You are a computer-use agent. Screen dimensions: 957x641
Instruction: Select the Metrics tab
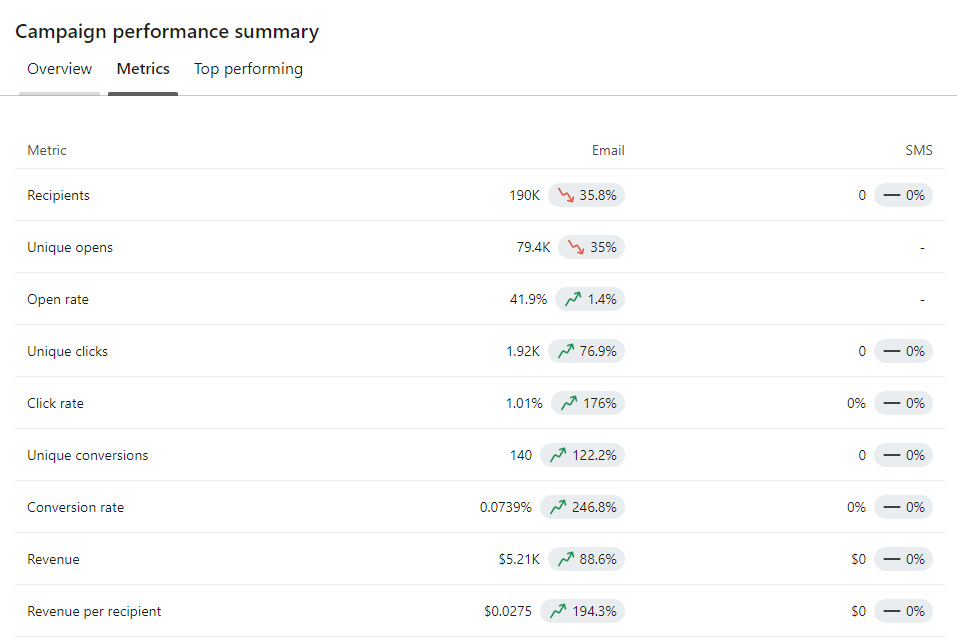point(143,69)
